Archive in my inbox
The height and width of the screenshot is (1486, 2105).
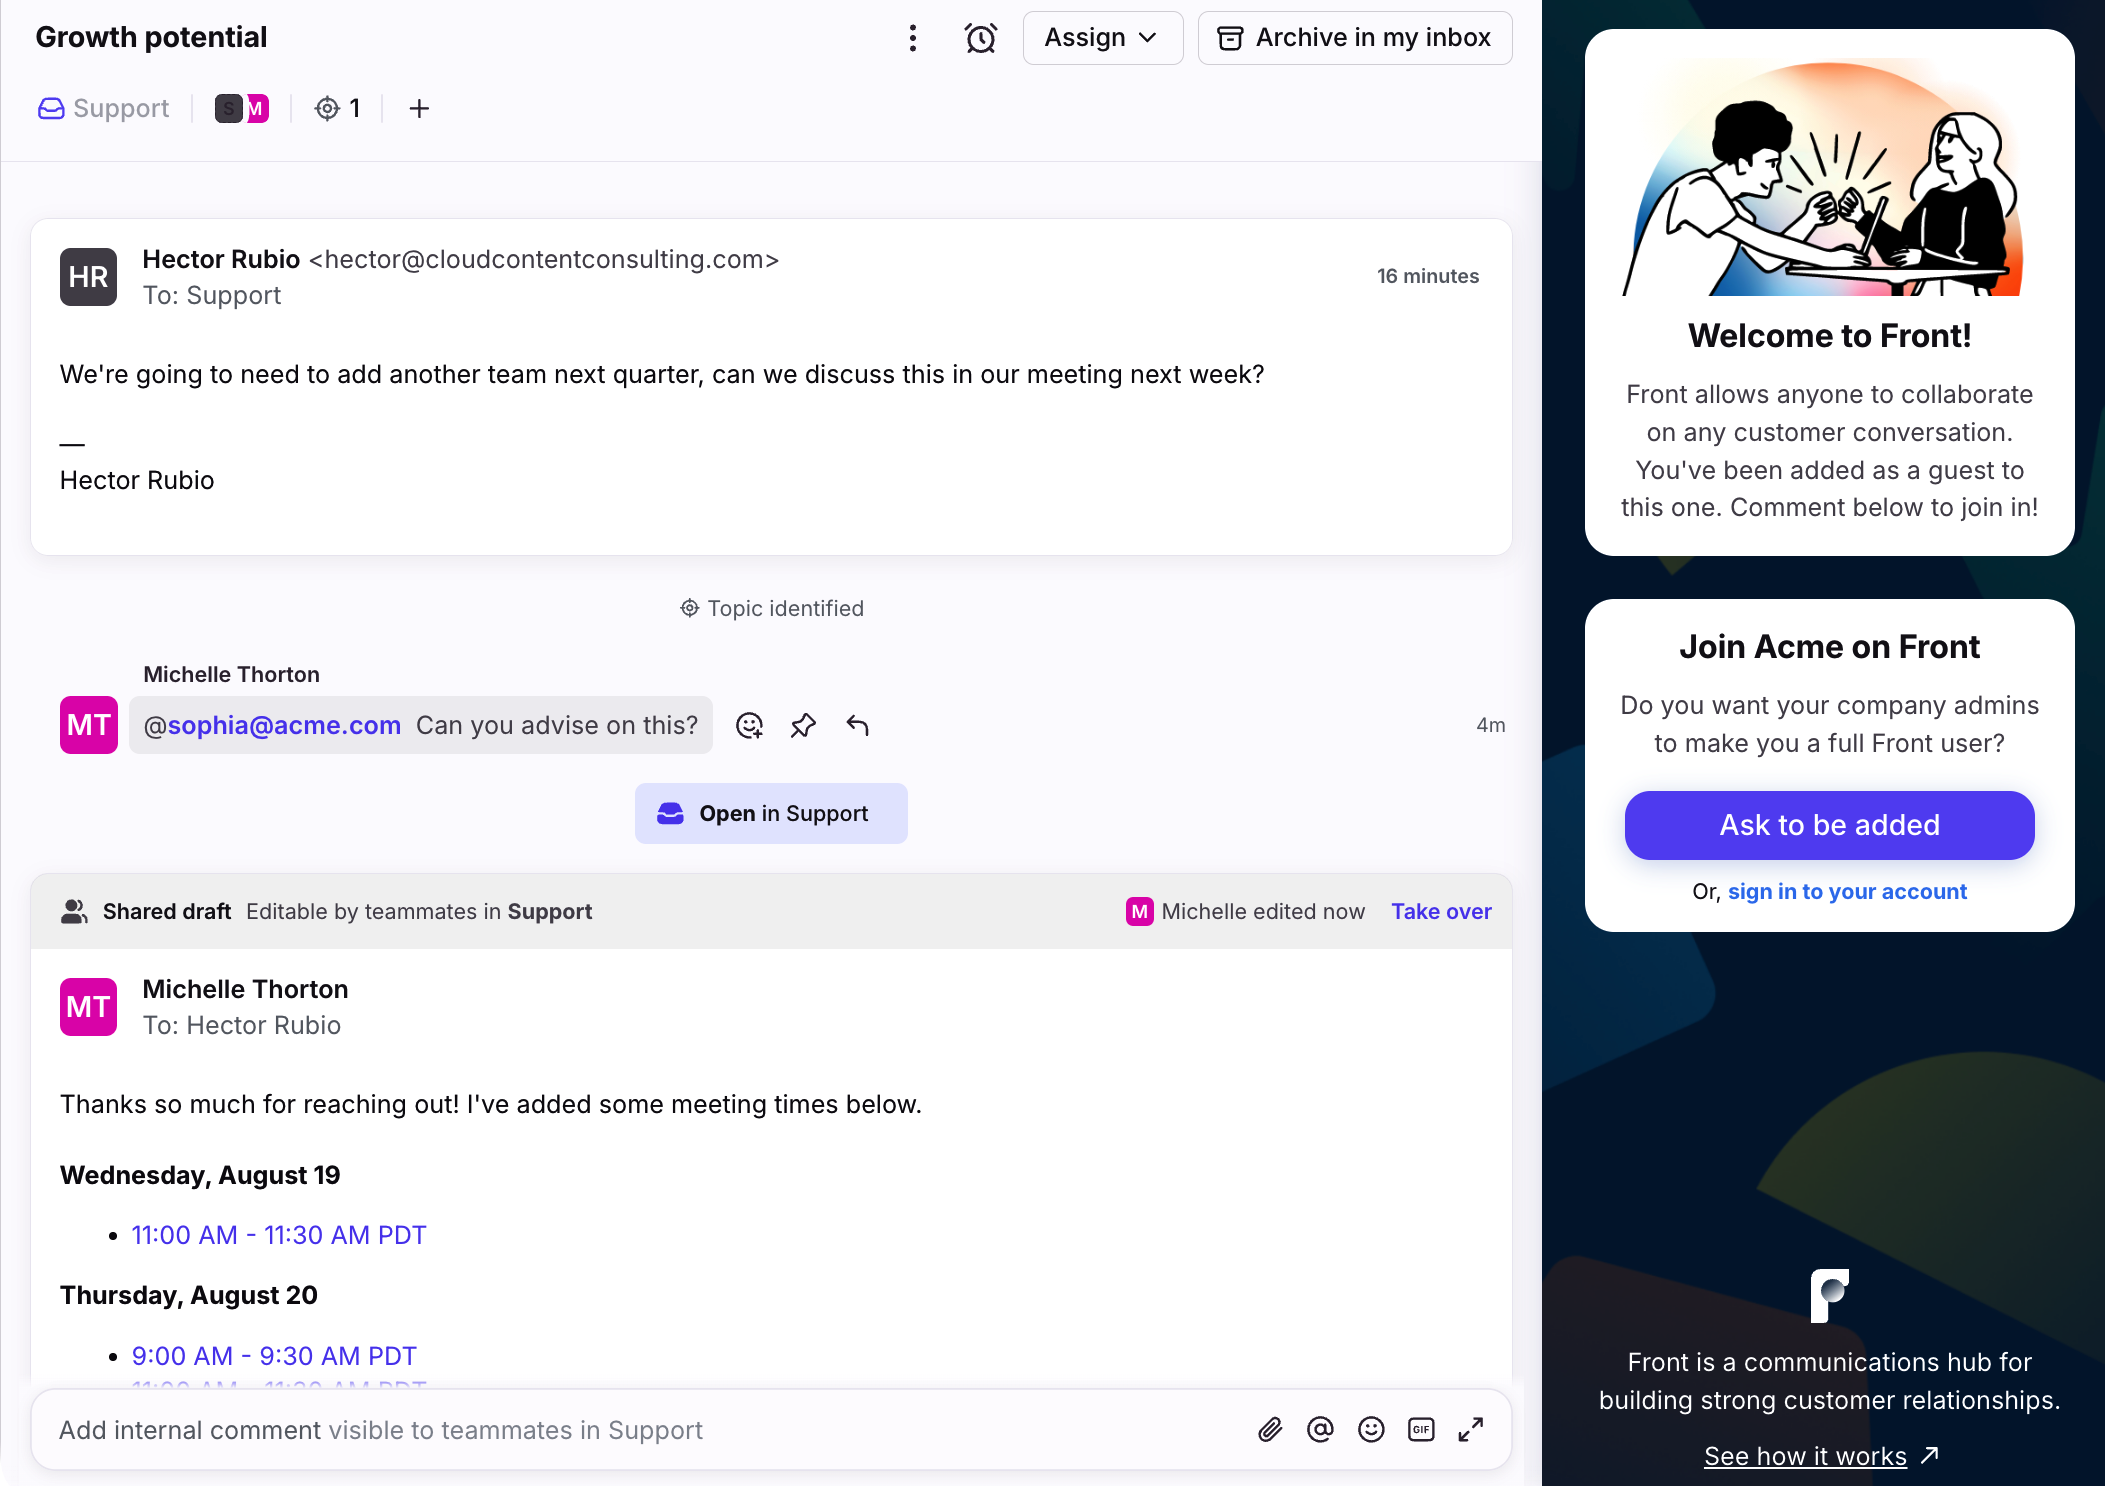click(x=1354, y=38)
